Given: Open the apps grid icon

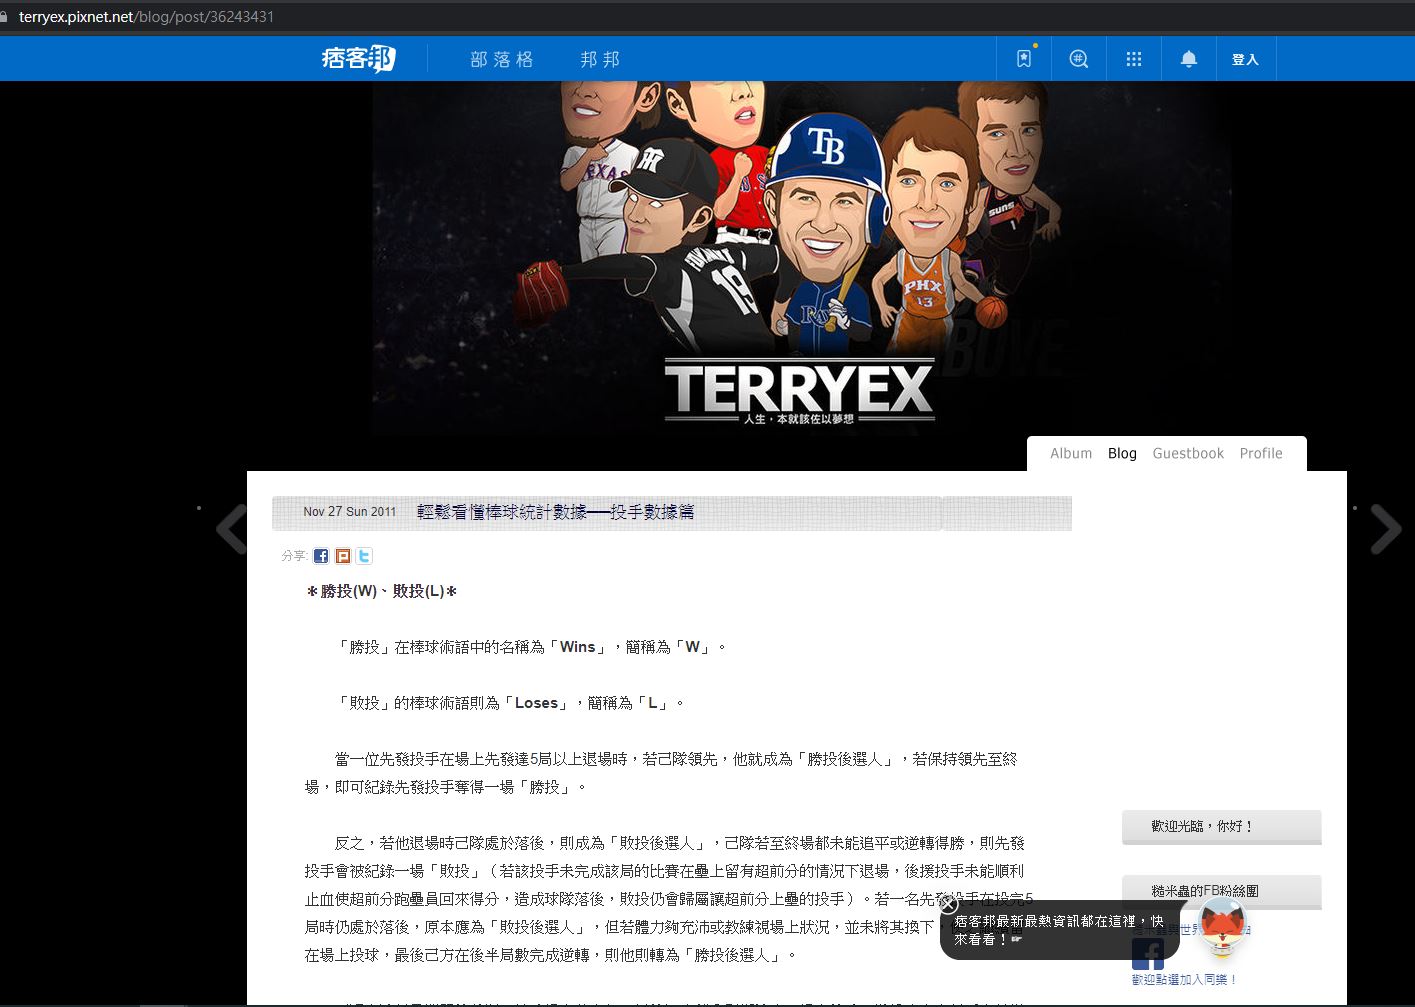Looking at the screenshot, I should point(1134,59).
